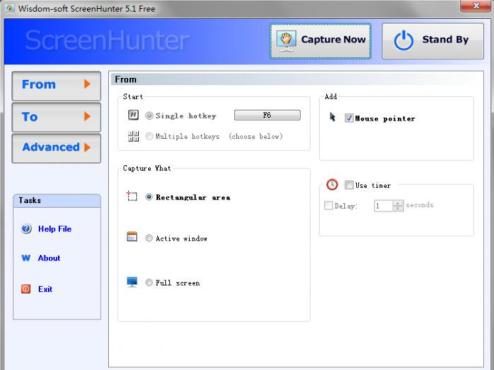Close the ScreenHunter window
The width and height of the screenshot is (494, 370).
point(476,6)
